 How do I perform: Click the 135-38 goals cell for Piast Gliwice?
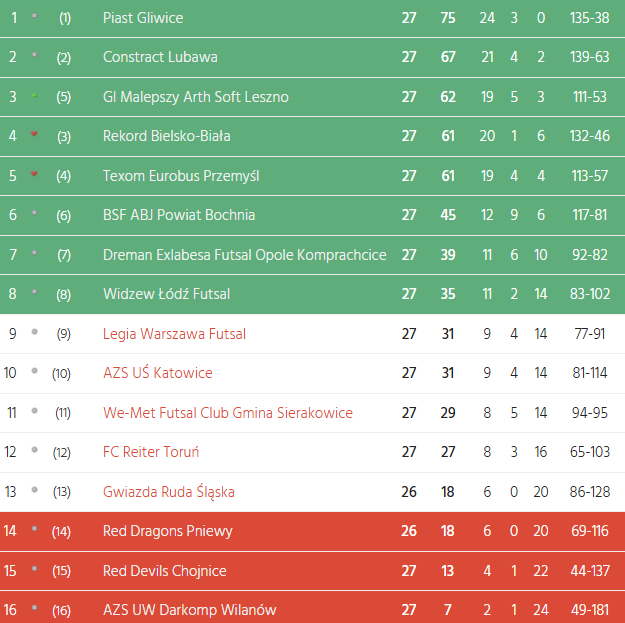(588, 18)
